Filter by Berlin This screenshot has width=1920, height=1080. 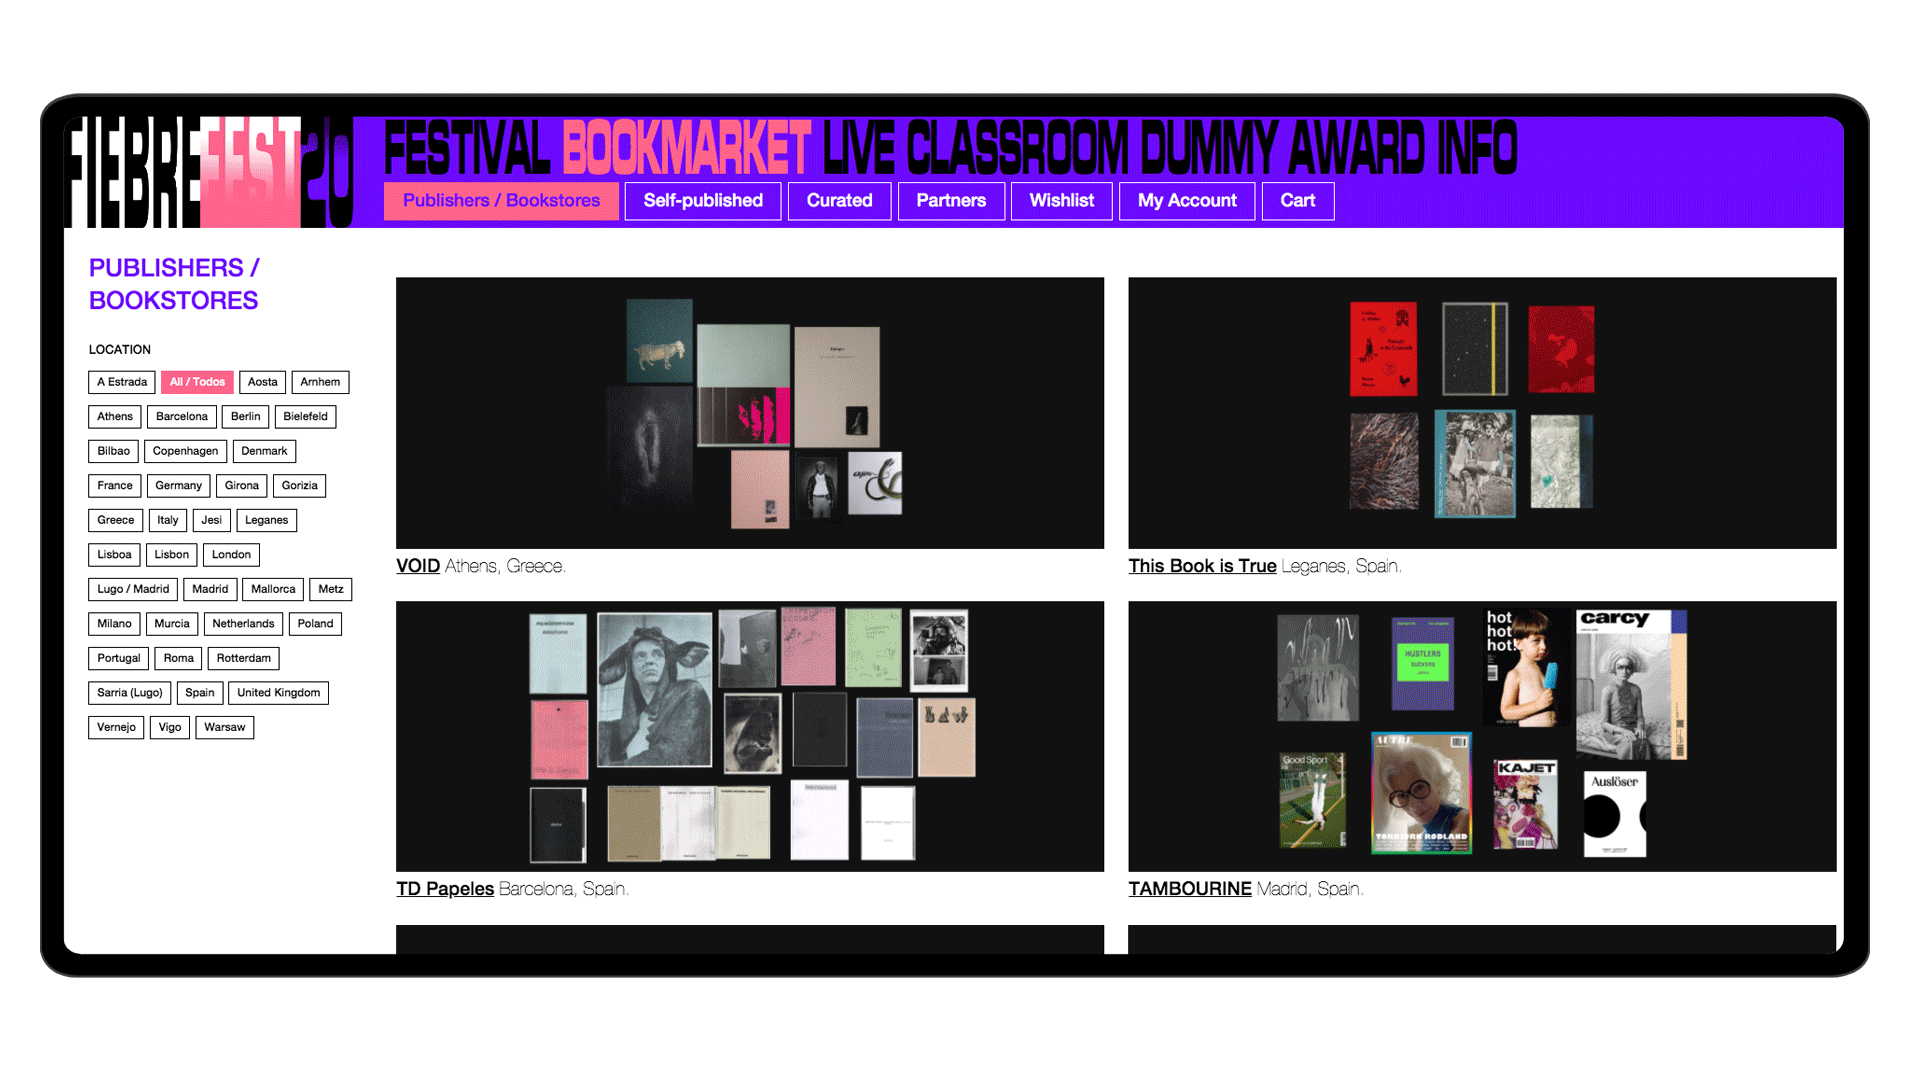pyautogui.click(x=245, y=417)
